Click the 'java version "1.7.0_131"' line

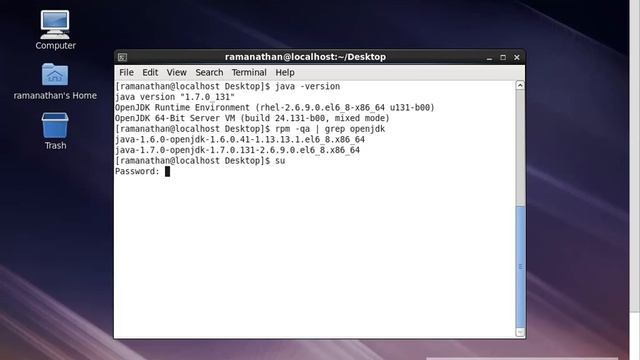pyautogui.click(x=175, y=97)
